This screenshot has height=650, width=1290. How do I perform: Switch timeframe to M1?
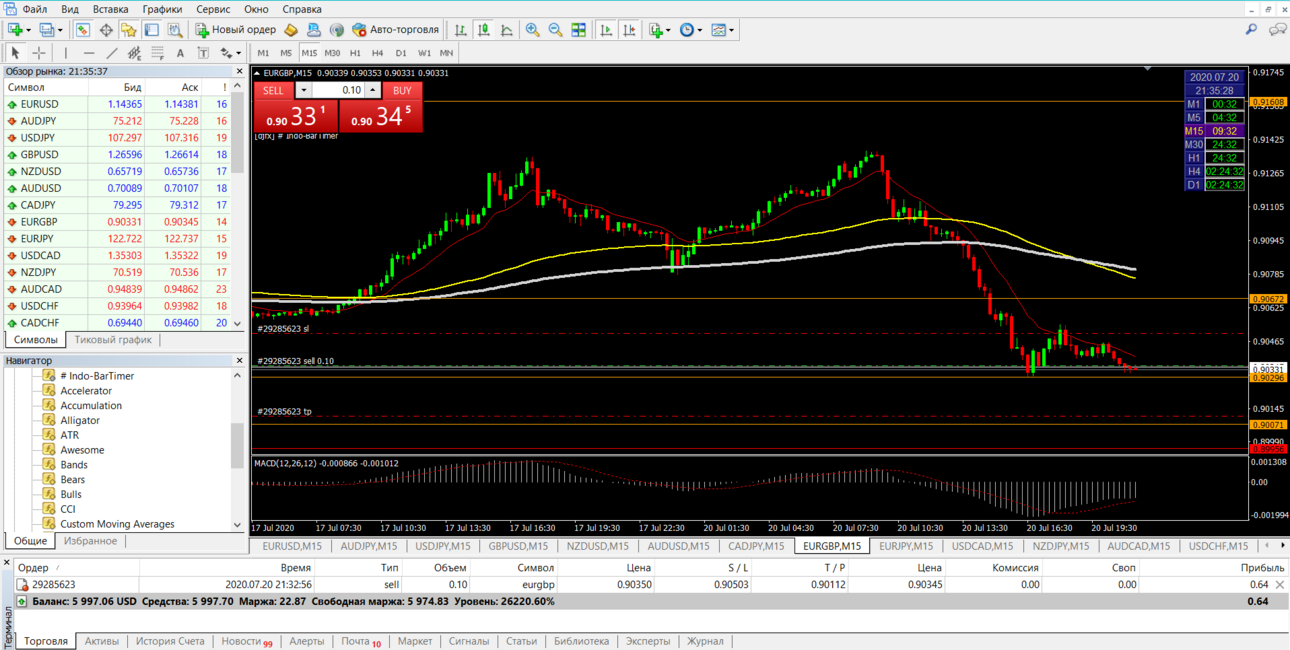[x=263, y=53]
